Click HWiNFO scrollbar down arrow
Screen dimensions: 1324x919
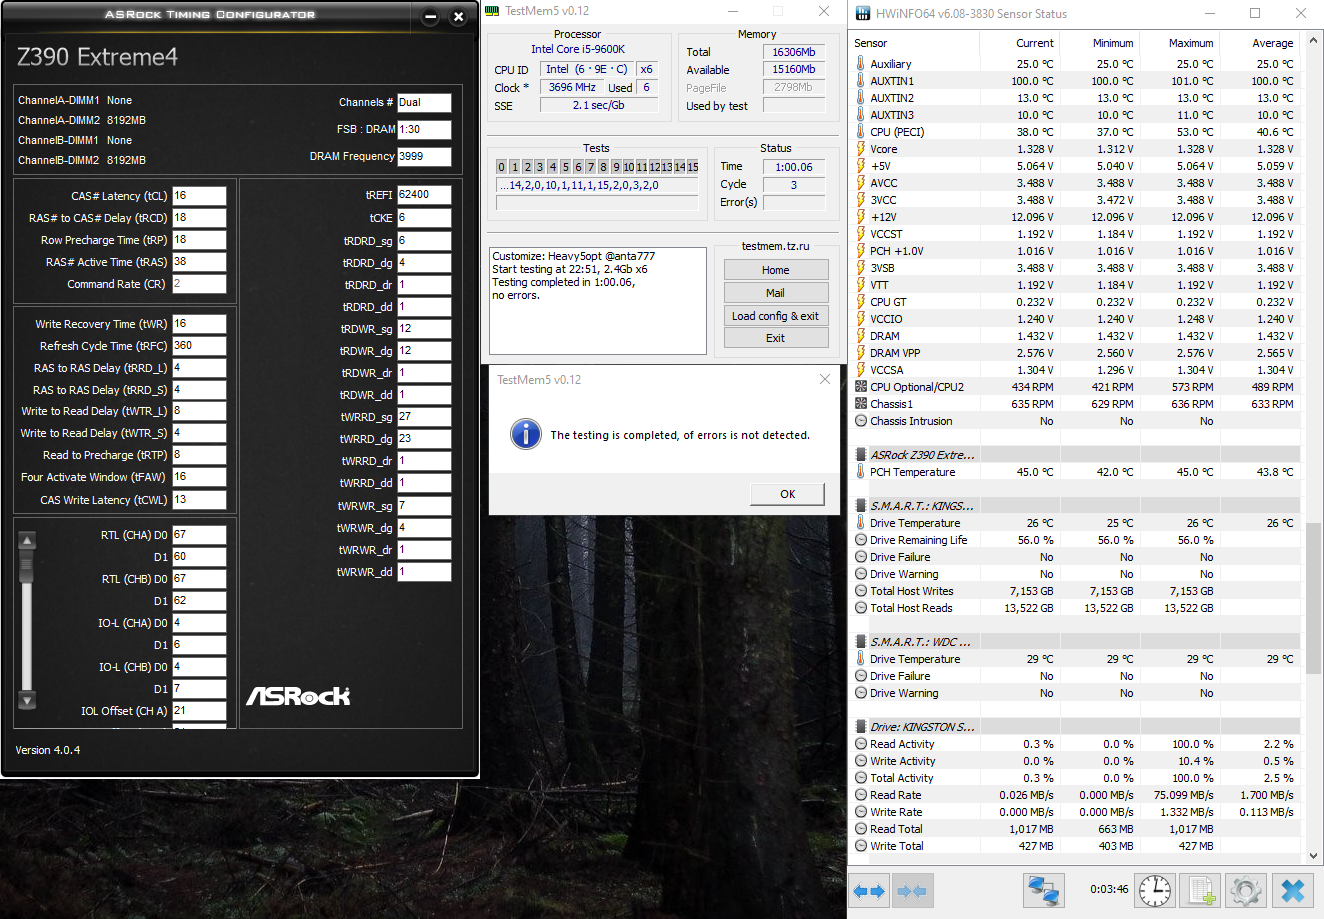1314,856
